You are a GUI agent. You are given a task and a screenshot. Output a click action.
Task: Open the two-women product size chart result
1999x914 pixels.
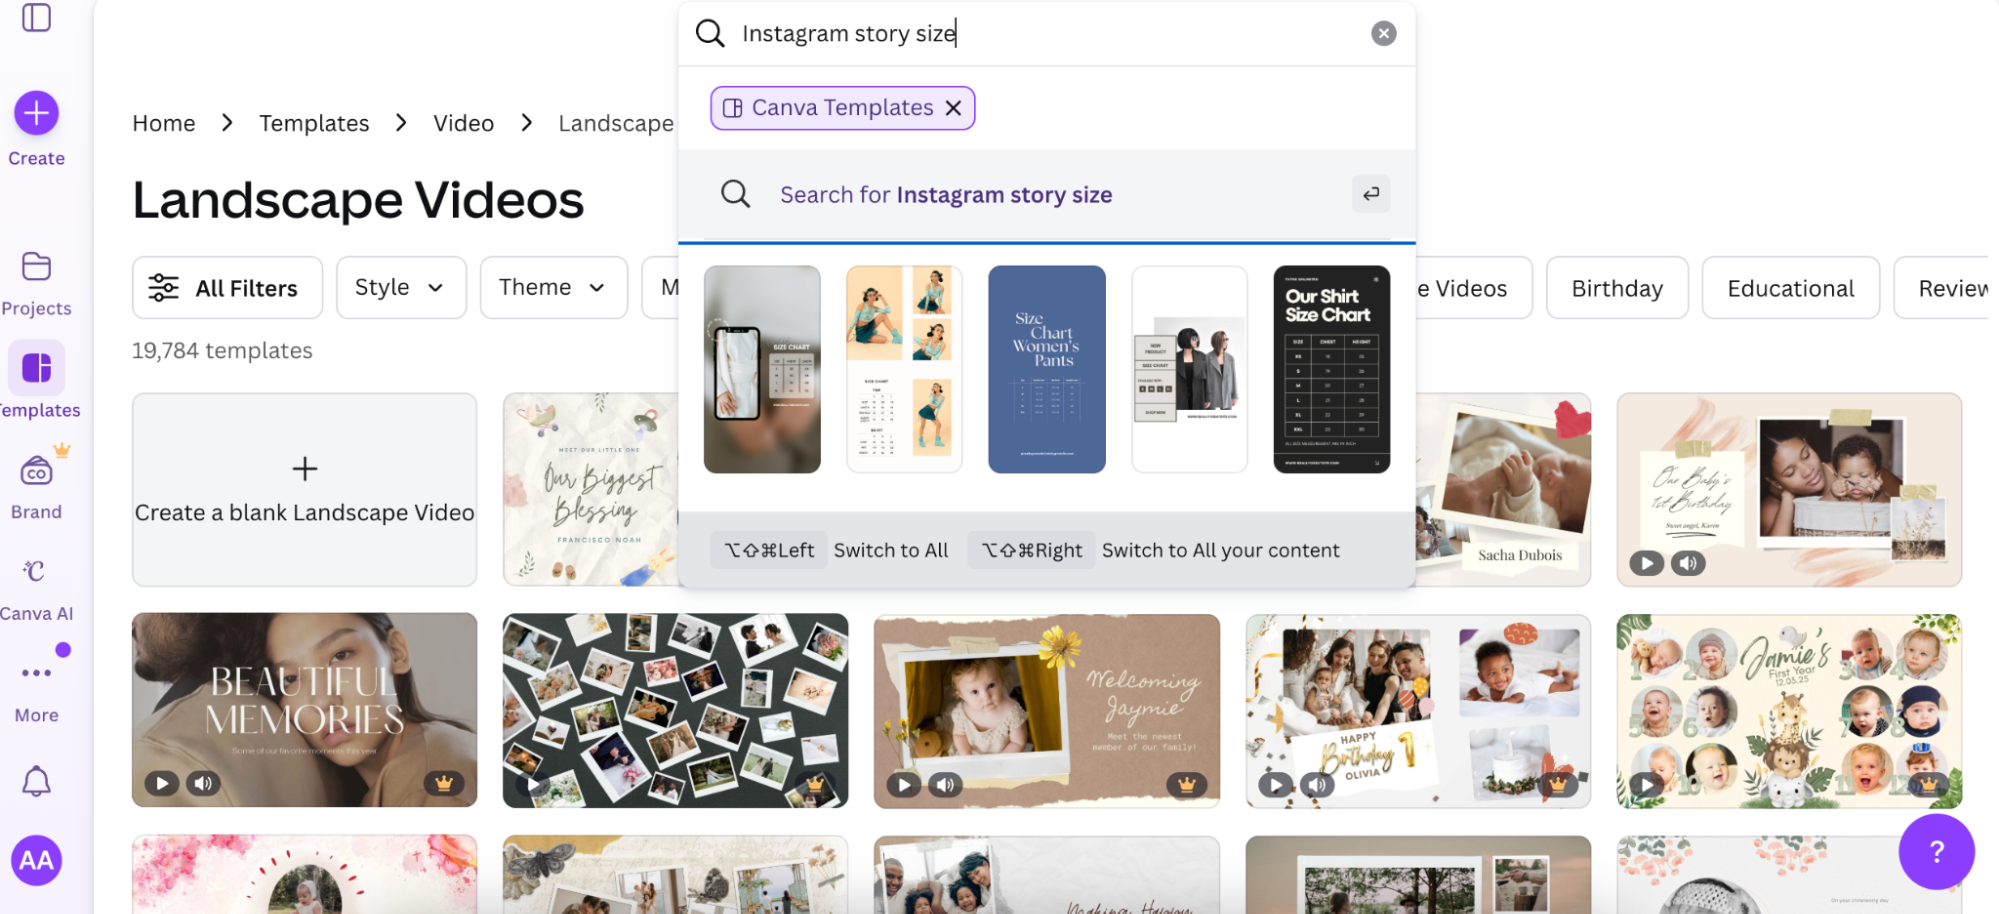point(1189,369)
